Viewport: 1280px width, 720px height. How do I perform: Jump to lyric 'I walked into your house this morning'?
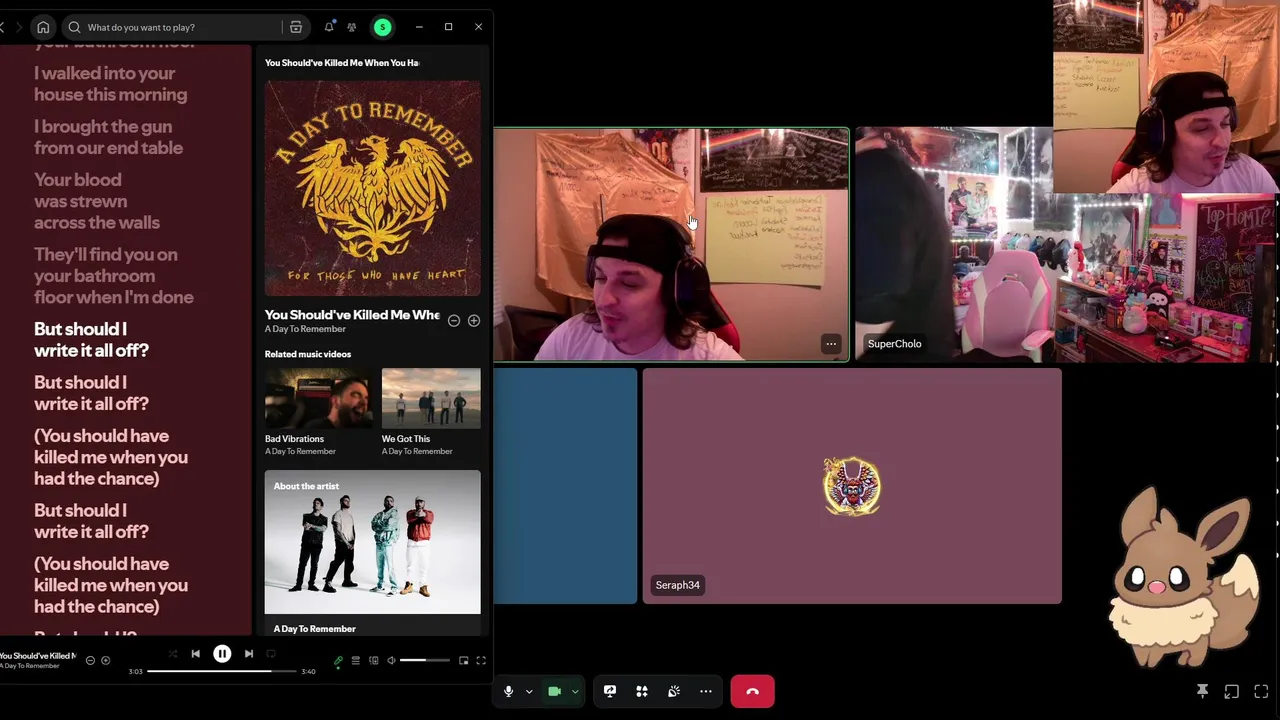110,84
